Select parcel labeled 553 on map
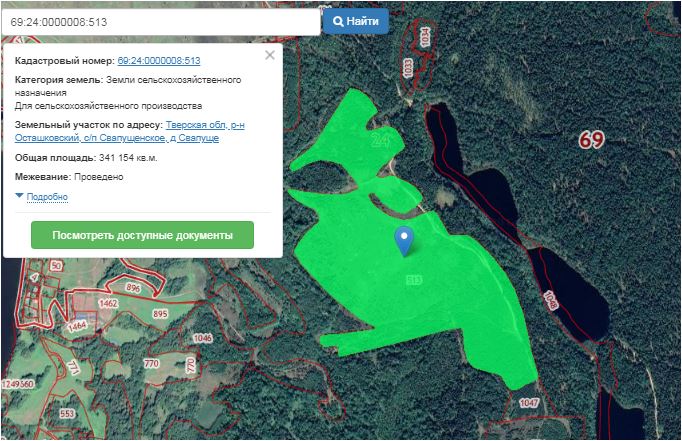This screenshot has width=682, height=441. (x=67, y=413)
